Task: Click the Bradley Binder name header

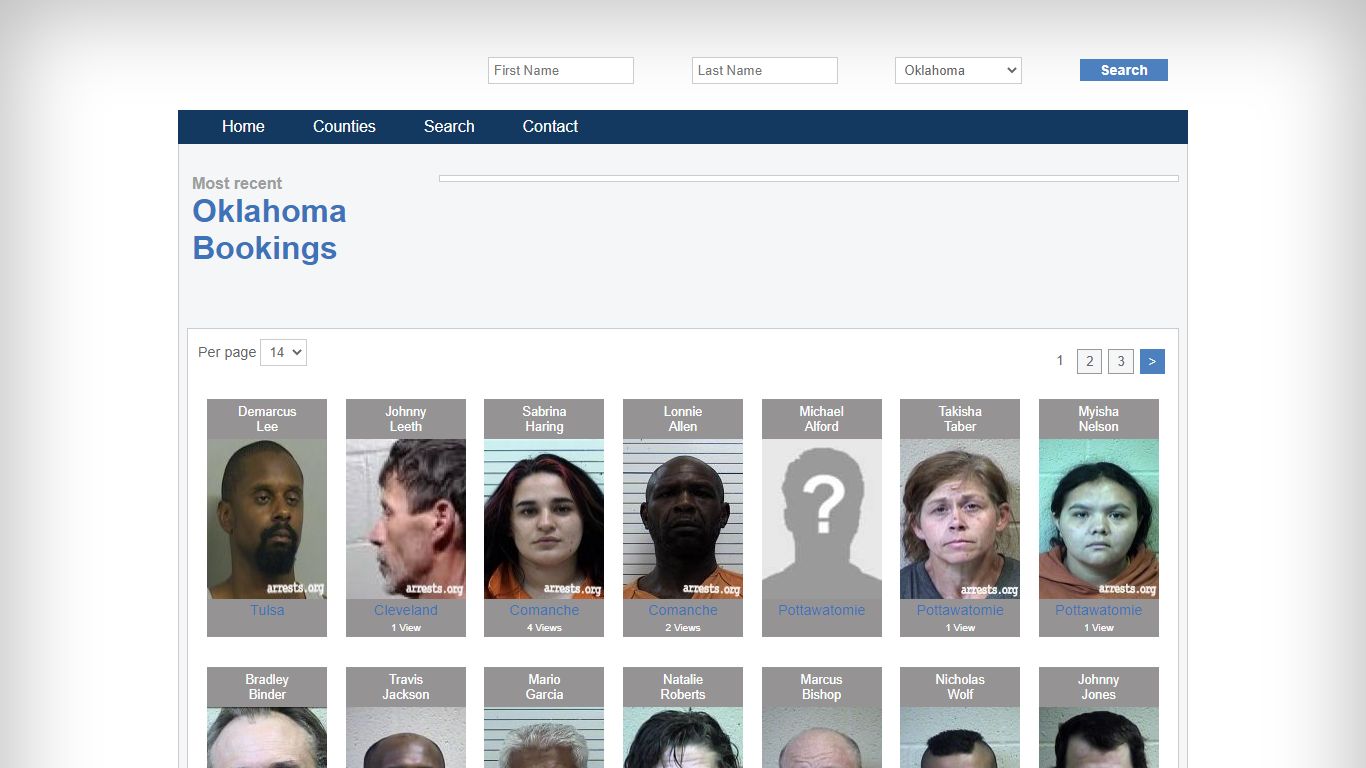Action: pos(267,687)
